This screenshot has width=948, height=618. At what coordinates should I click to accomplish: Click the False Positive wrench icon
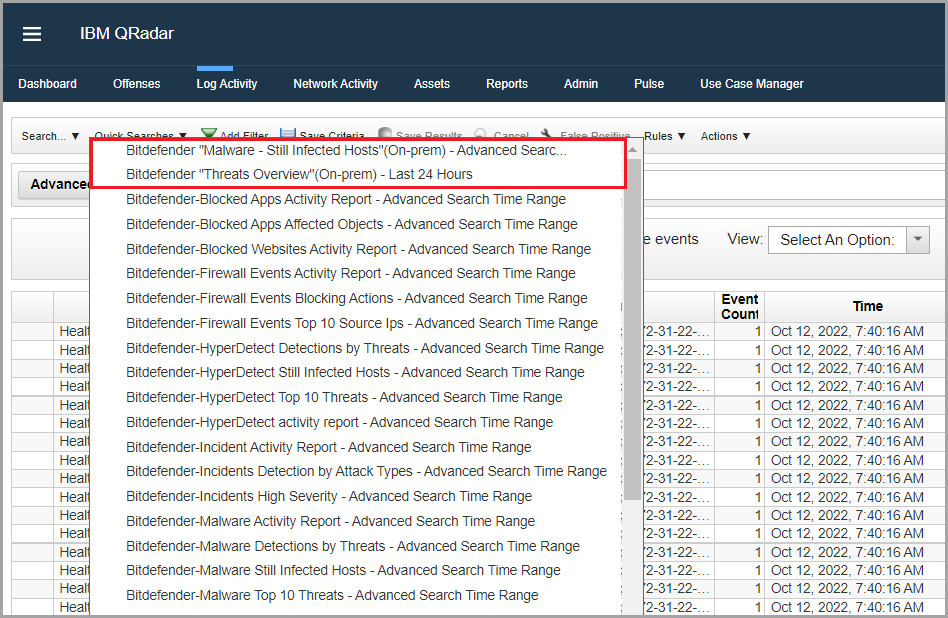click(x=547, y=135)
